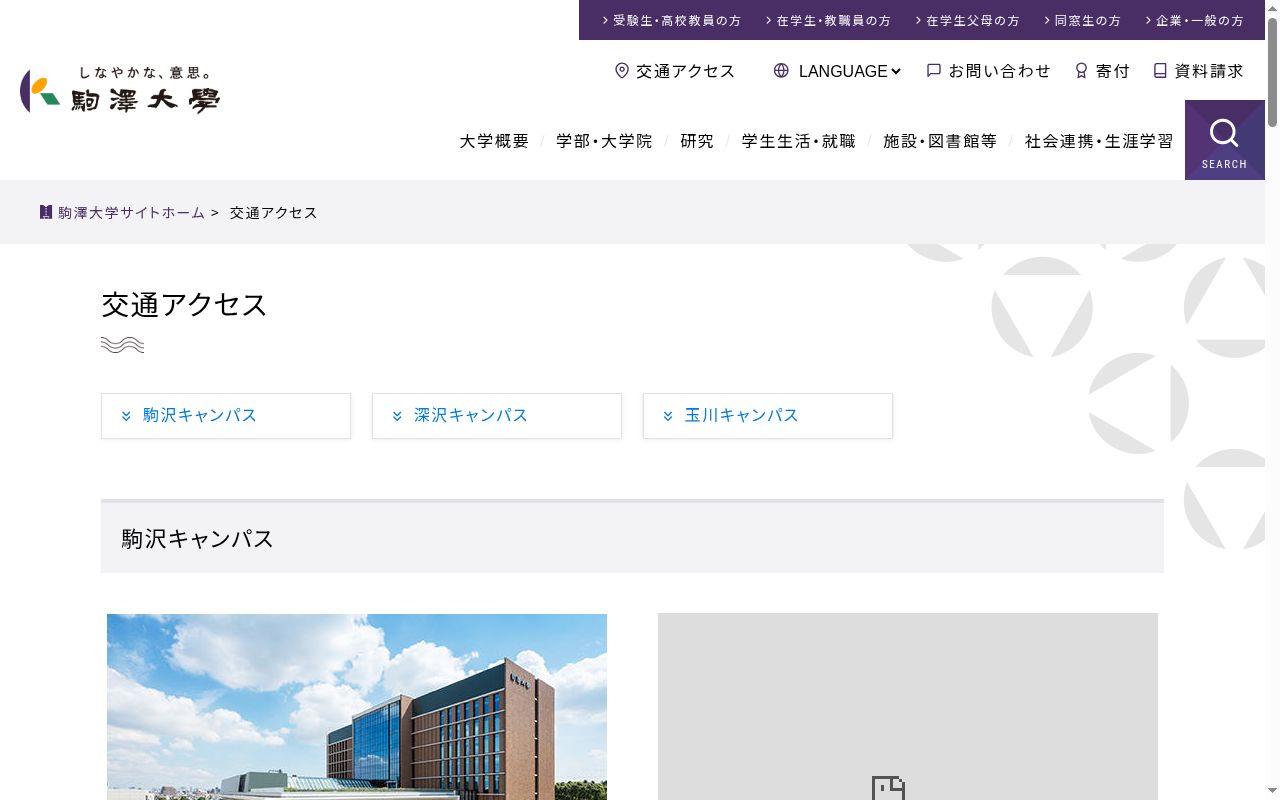
Task: Open the 学生生活・就職 menu
Action: 798,141
